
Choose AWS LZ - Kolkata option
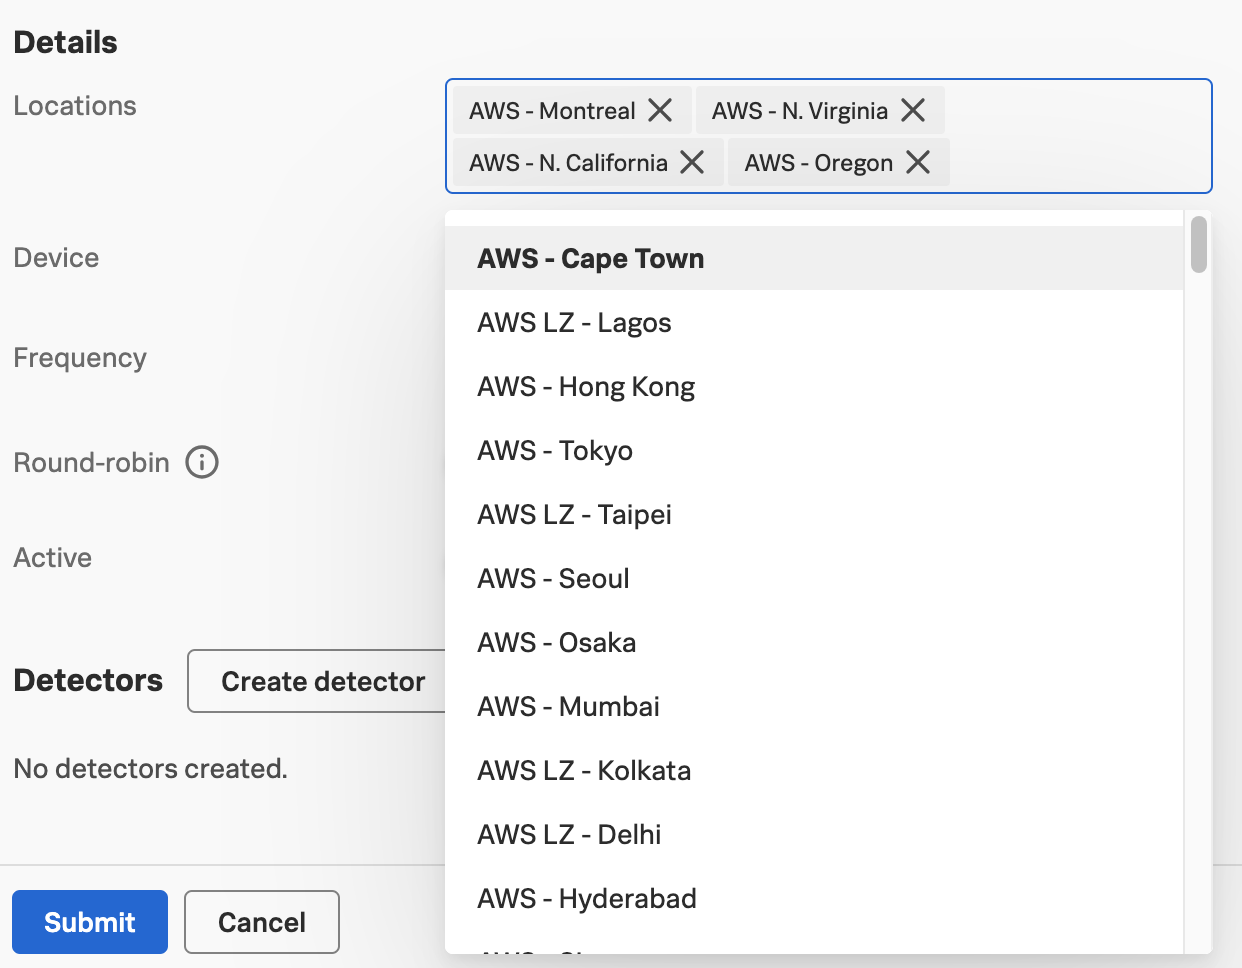pos(584,770)
